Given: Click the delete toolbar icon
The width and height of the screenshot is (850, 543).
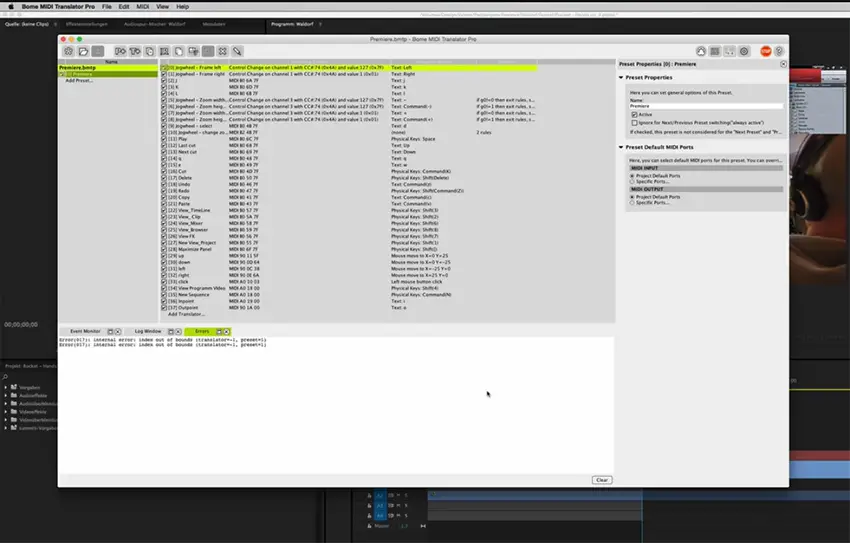Looking at the screenshot, I should click(208, 51).
